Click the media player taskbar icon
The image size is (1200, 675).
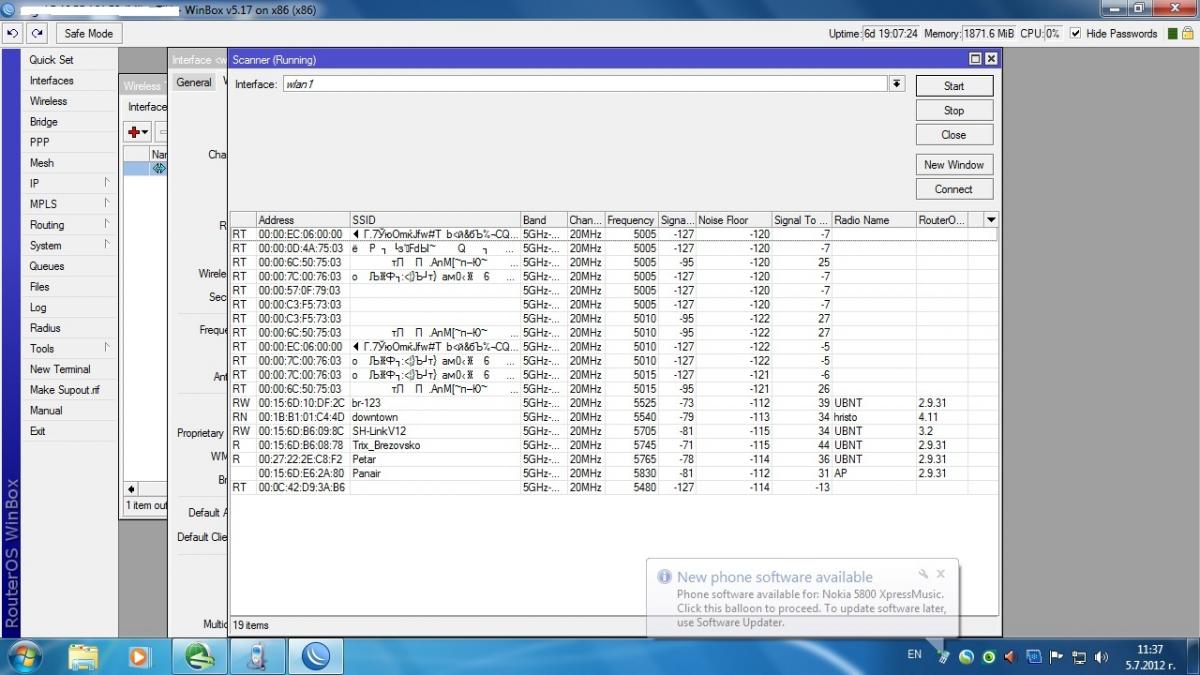141,656
